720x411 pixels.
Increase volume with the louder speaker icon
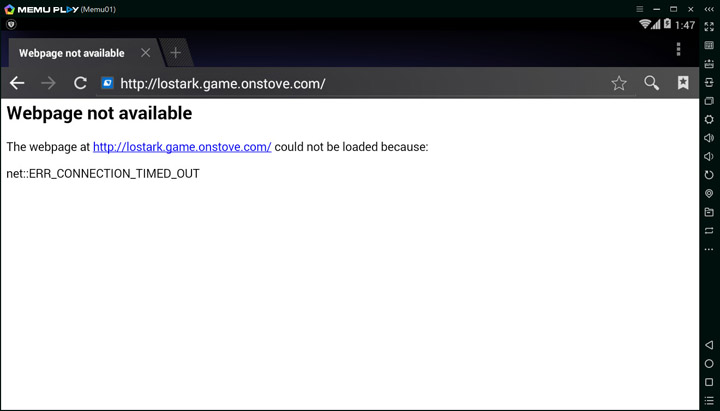coord(709,138)
